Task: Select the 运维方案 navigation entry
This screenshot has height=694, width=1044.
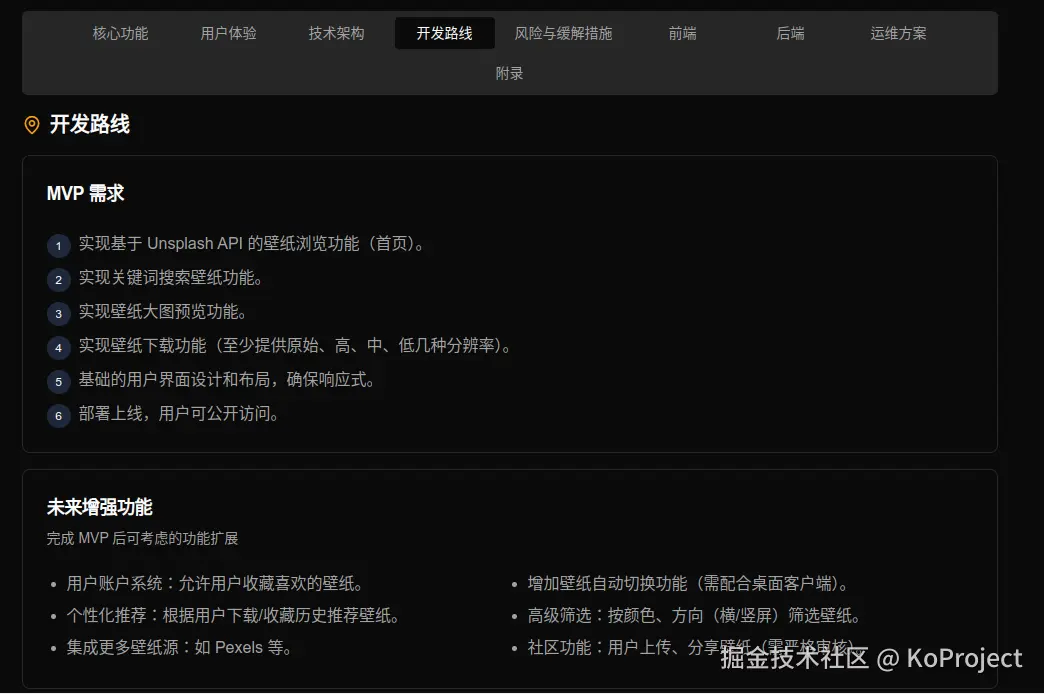Action: click(x=898, y=33)
